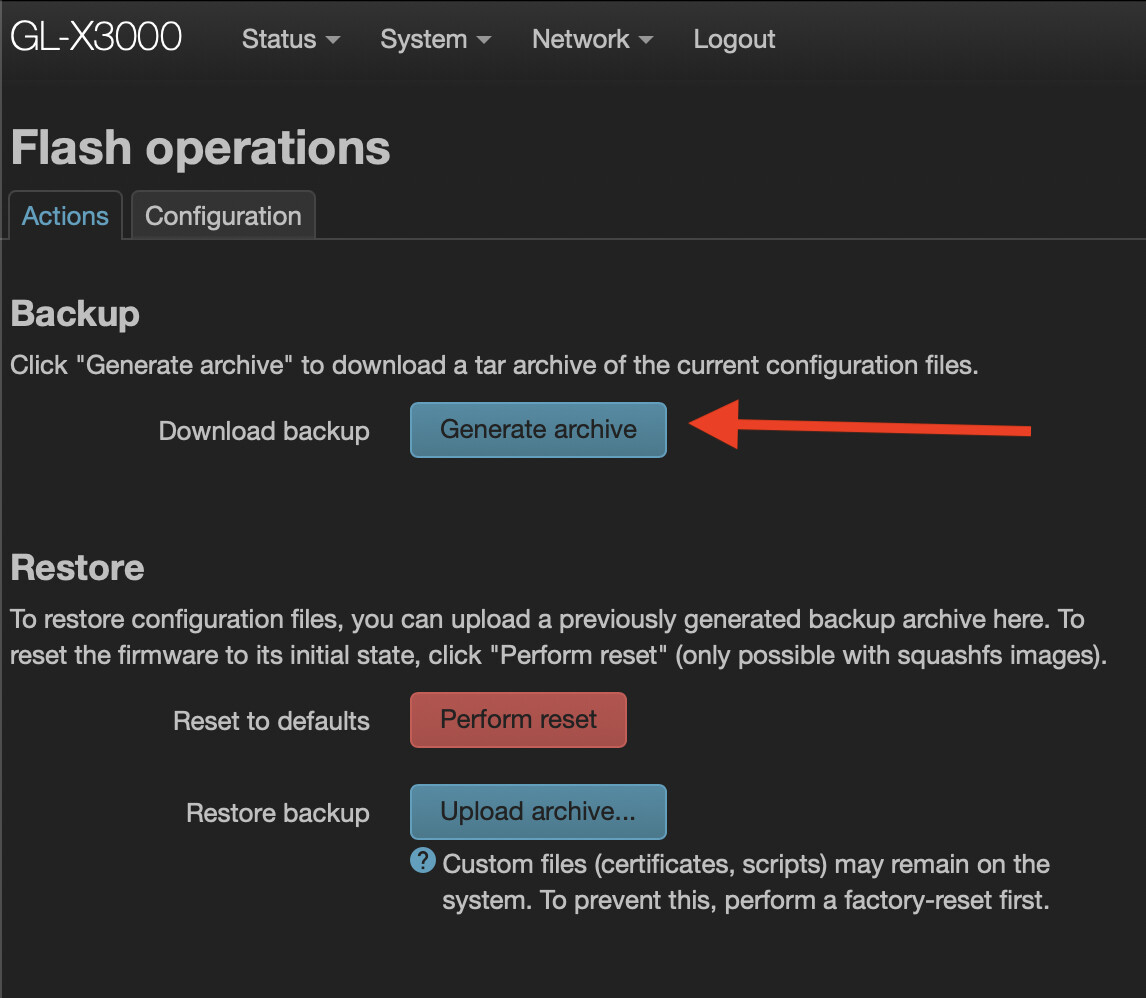Select the Actions tab
This screenshot has height=998, width=1146.
point(65,216)
